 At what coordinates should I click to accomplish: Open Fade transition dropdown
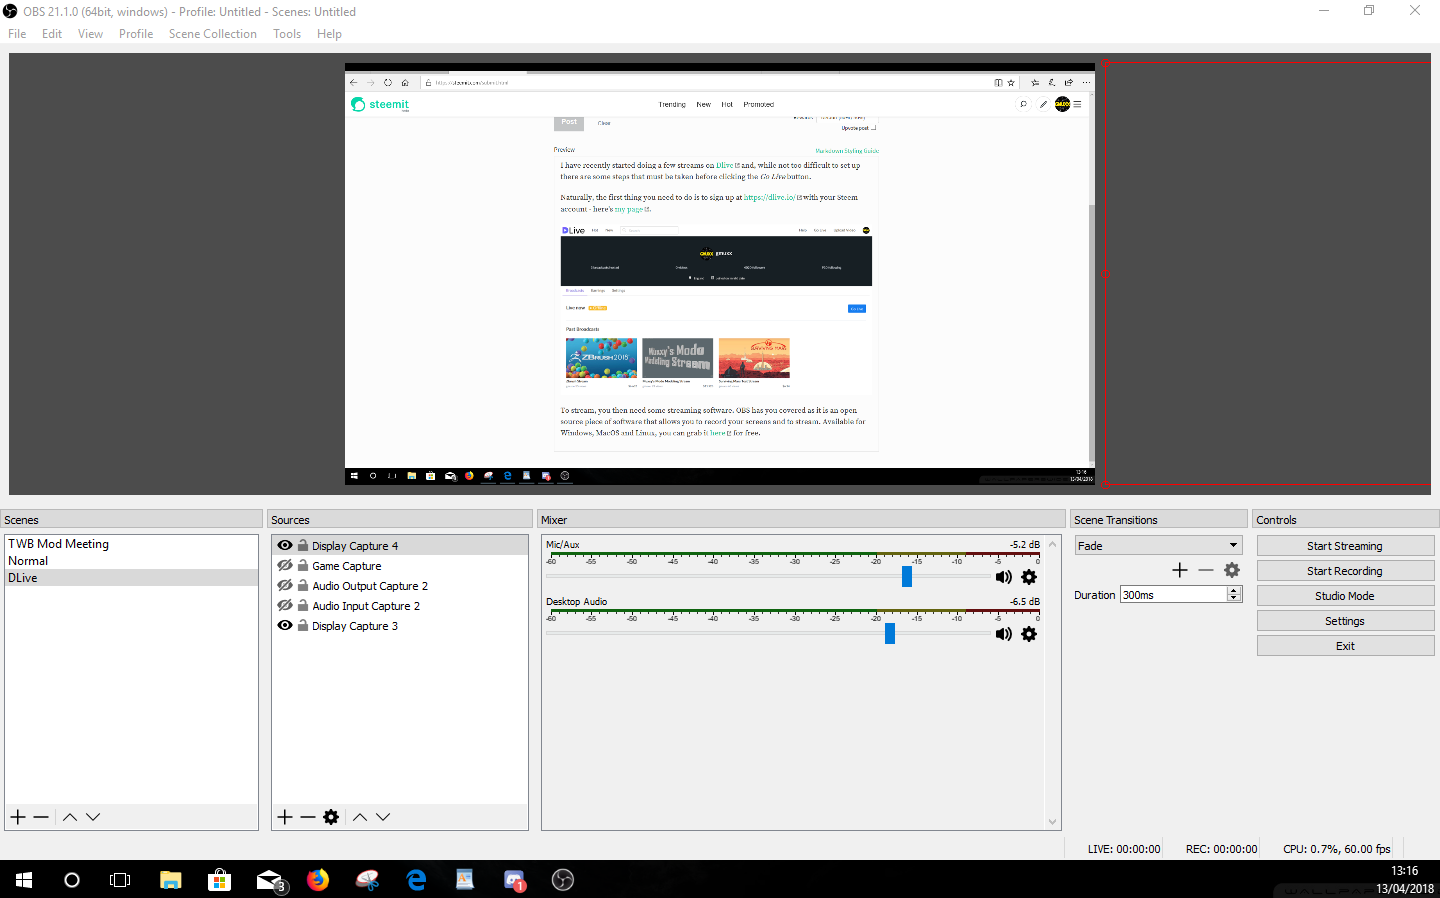click(1158, 546)
